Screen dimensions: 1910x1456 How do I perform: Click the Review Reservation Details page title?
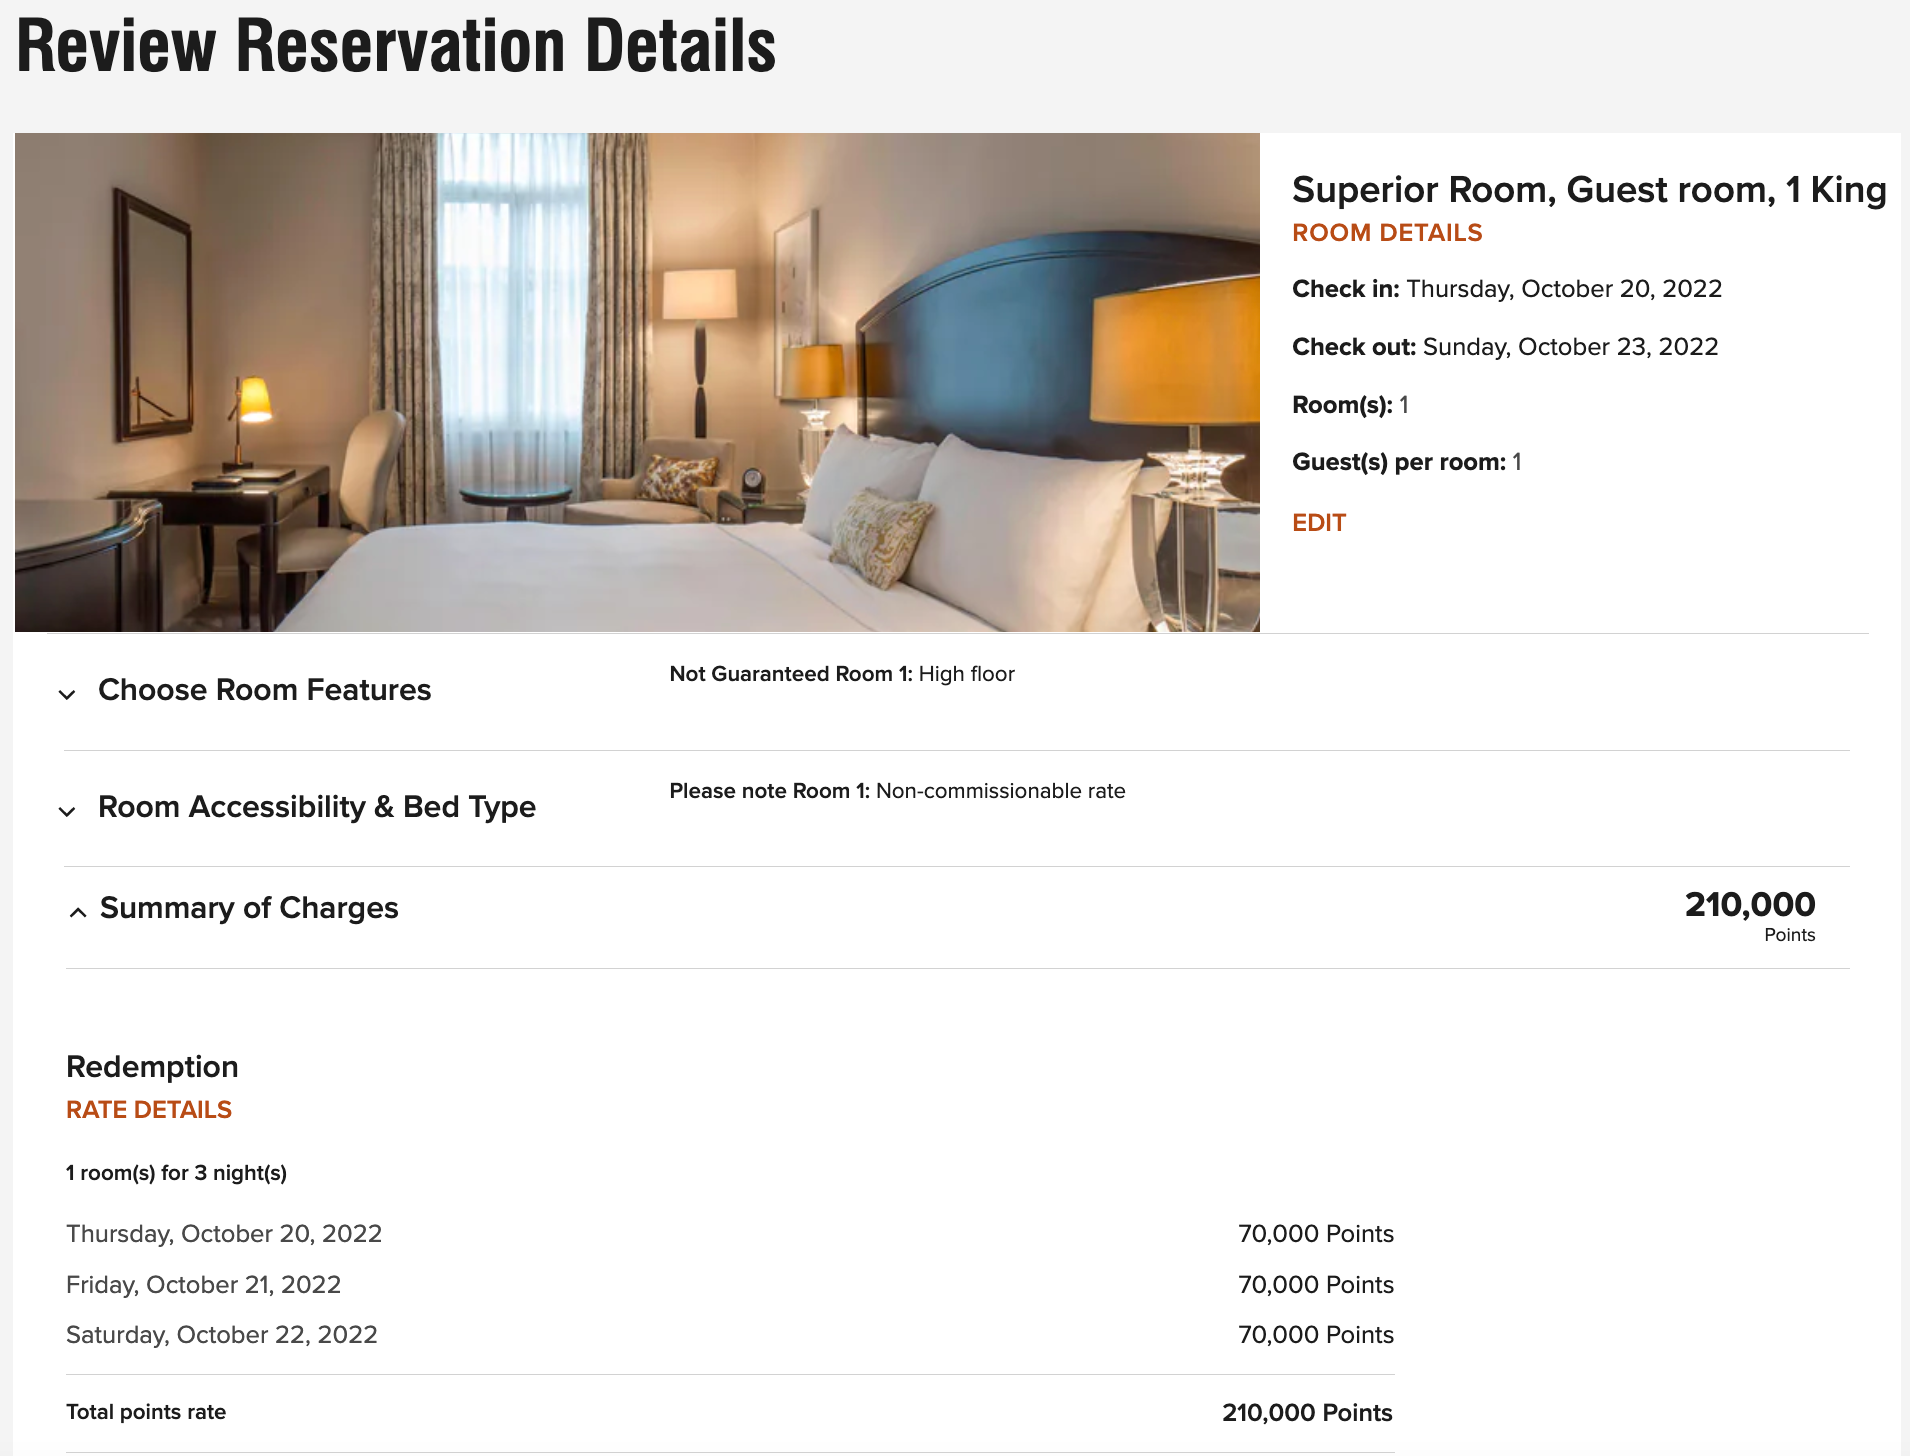pyautogui.click(x=394, y=44)
